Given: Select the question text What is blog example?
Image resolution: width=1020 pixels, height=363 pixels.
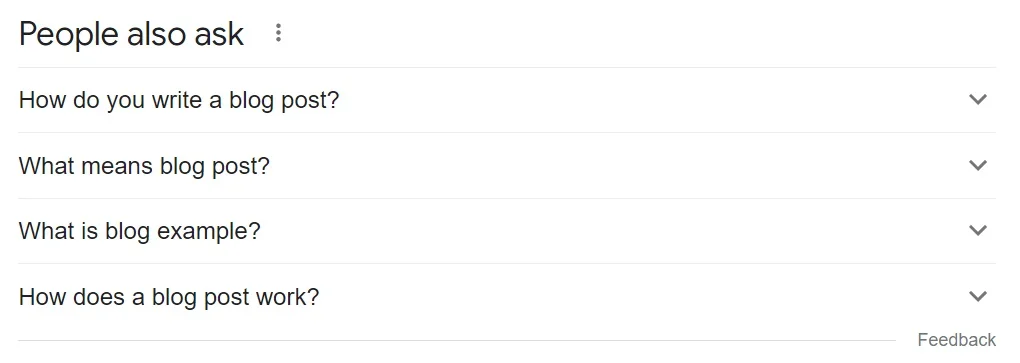Looking at the screenshot, I should coord(139,232).
